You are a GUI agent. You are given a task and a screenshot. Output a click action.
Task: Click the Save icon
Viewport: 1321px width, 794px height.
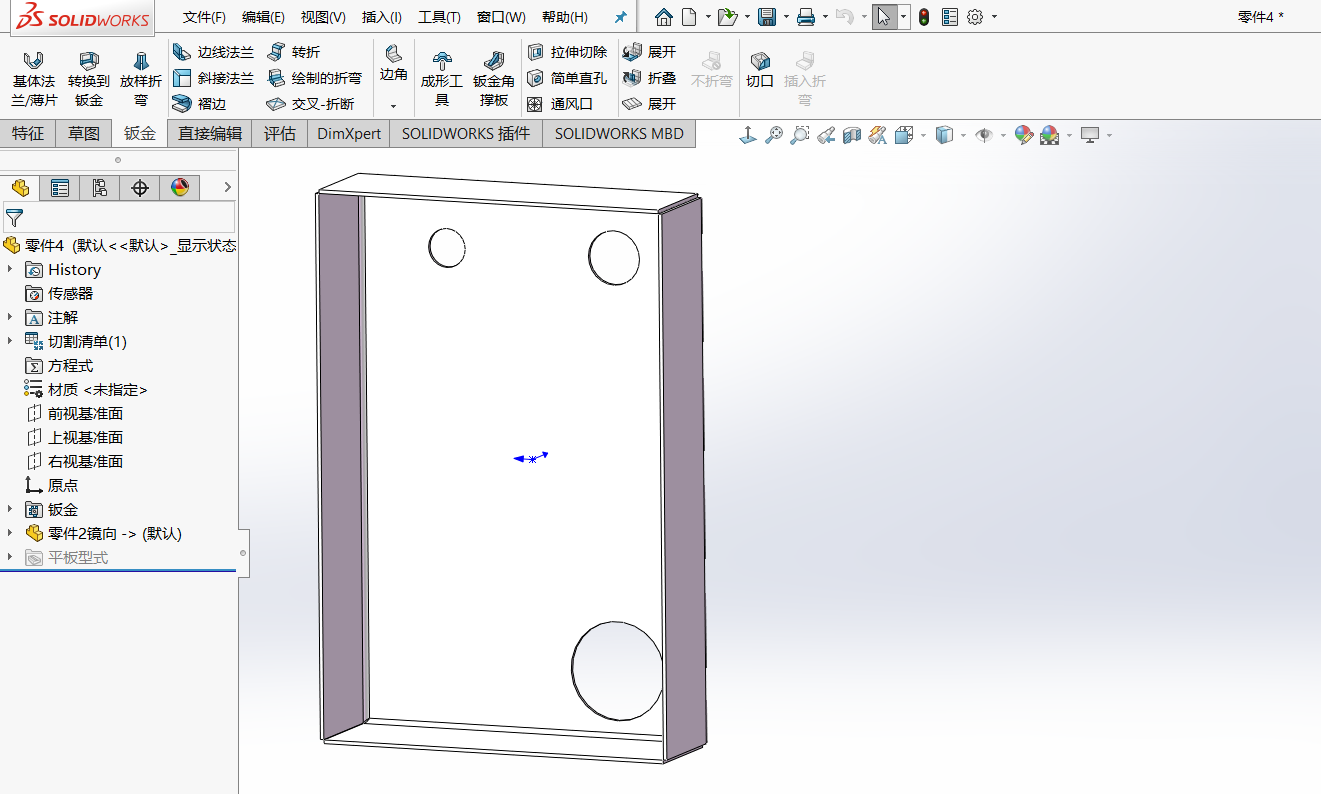coord(767,17)
